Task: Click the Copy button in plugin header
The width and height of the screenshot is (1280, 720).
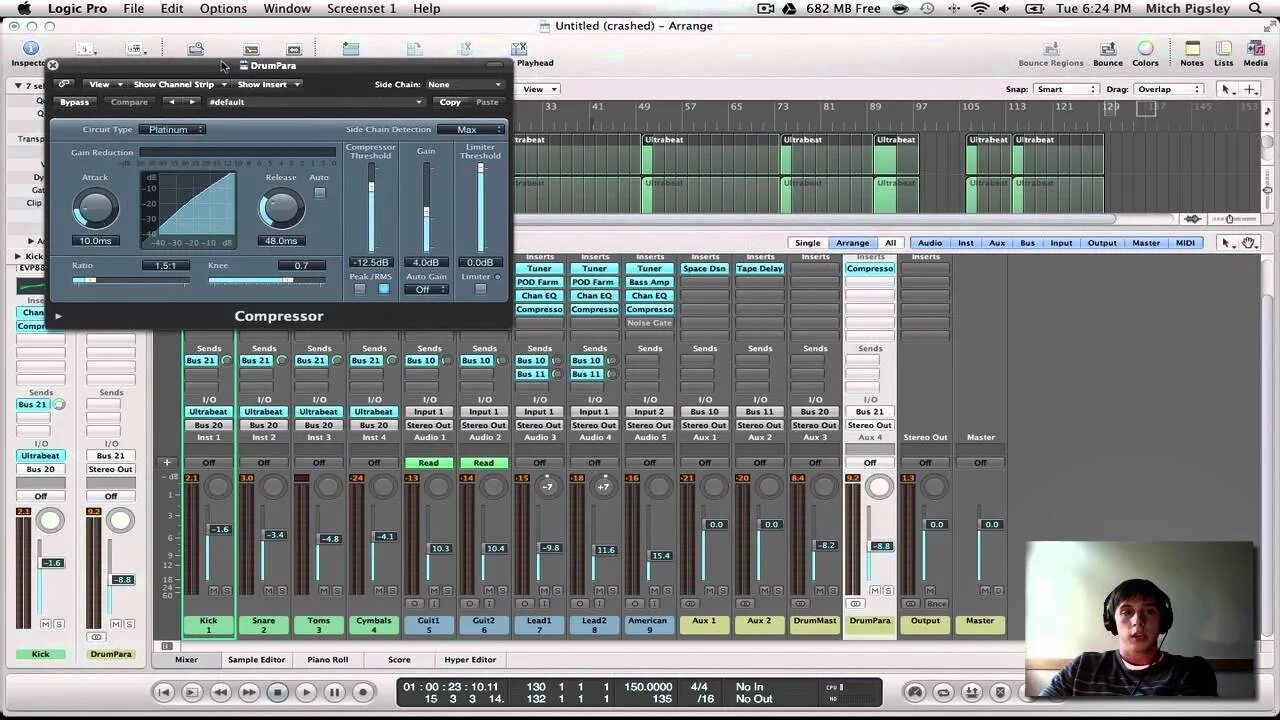Action: pos(450,102)
